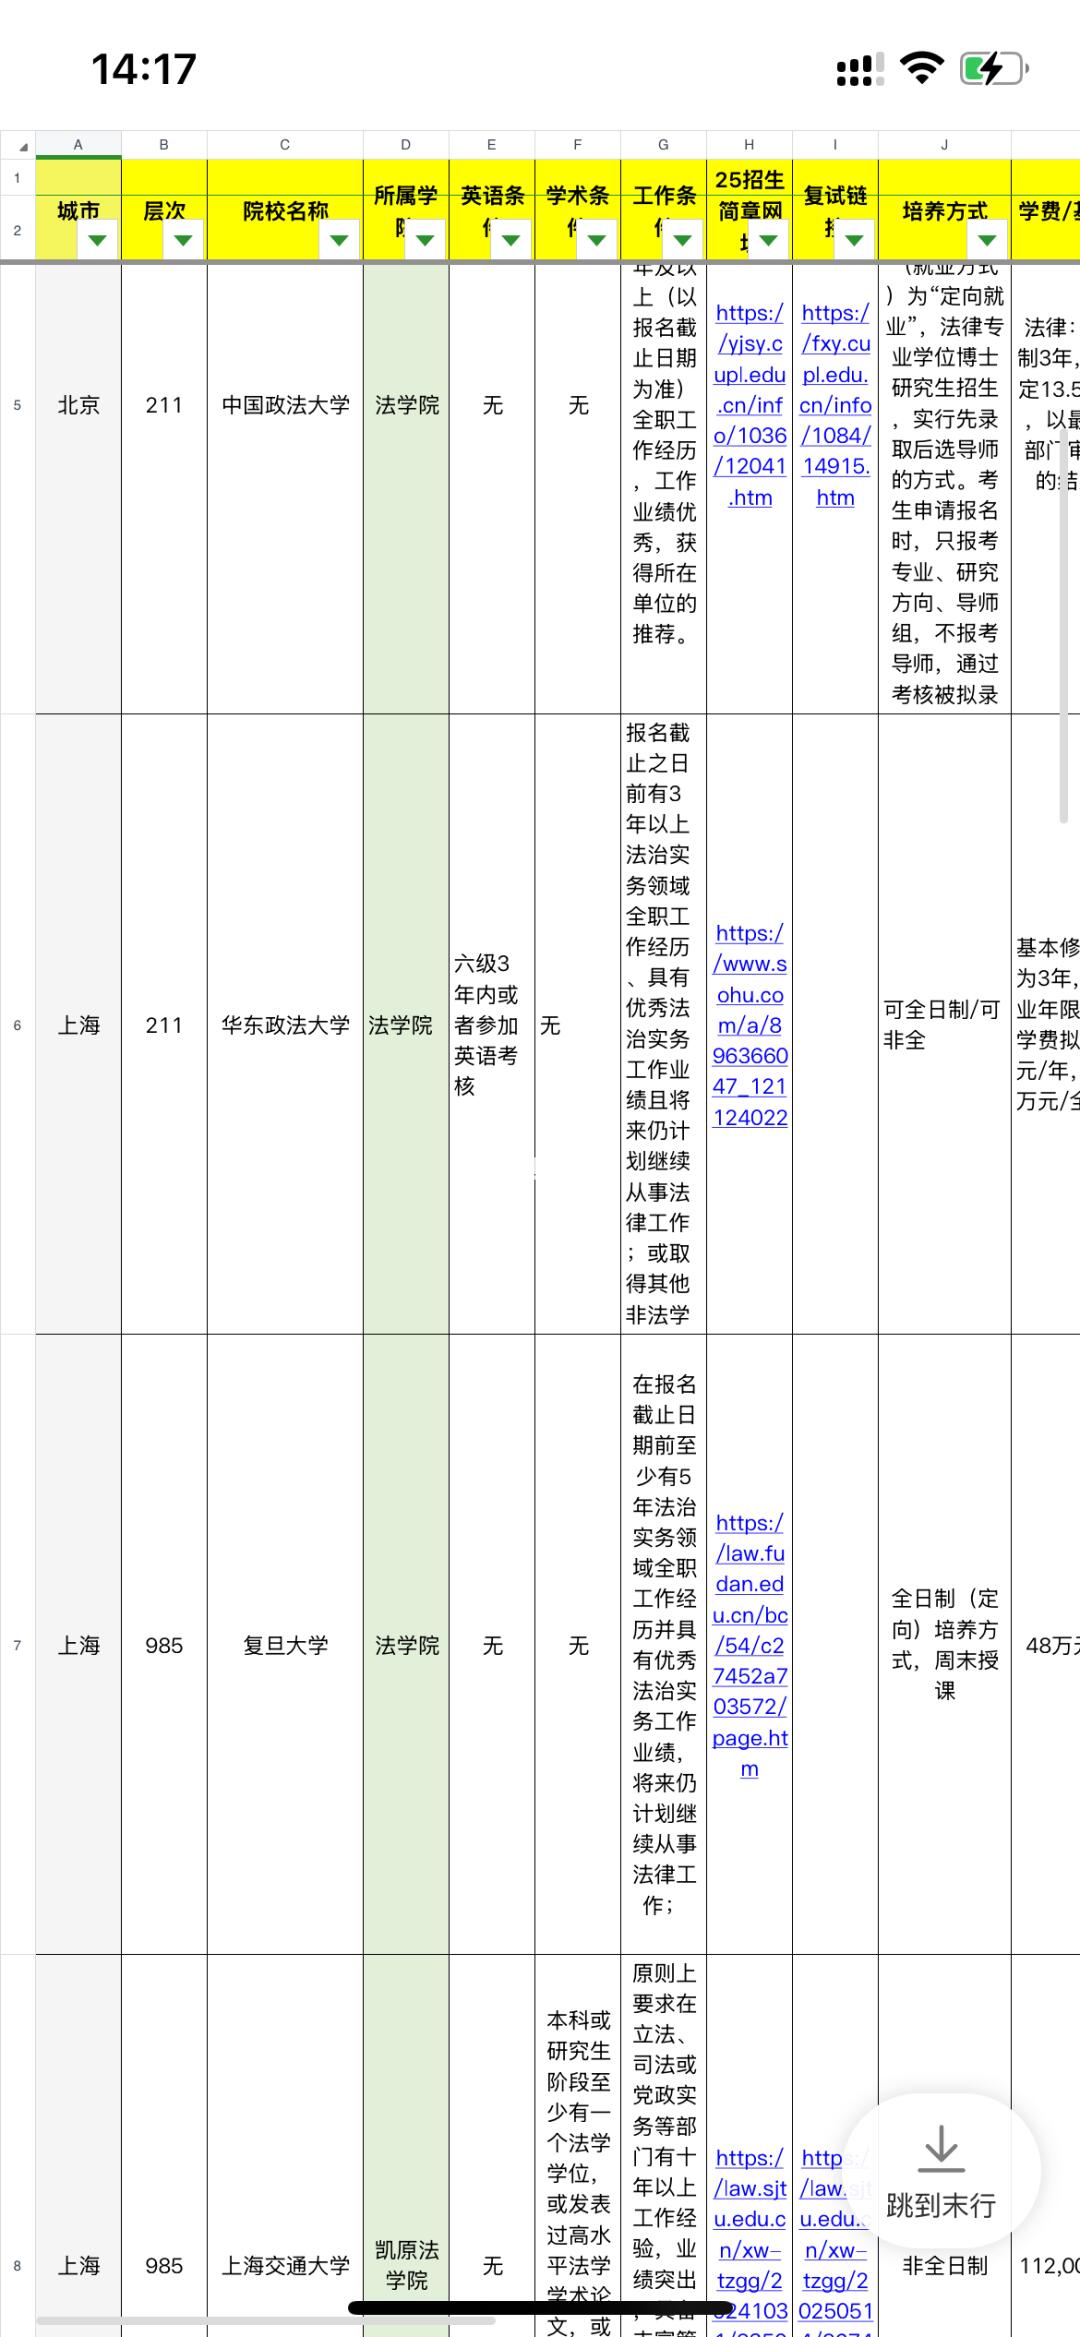Select column A header
Screen dimensions: 1080x2337
(78, 145)
